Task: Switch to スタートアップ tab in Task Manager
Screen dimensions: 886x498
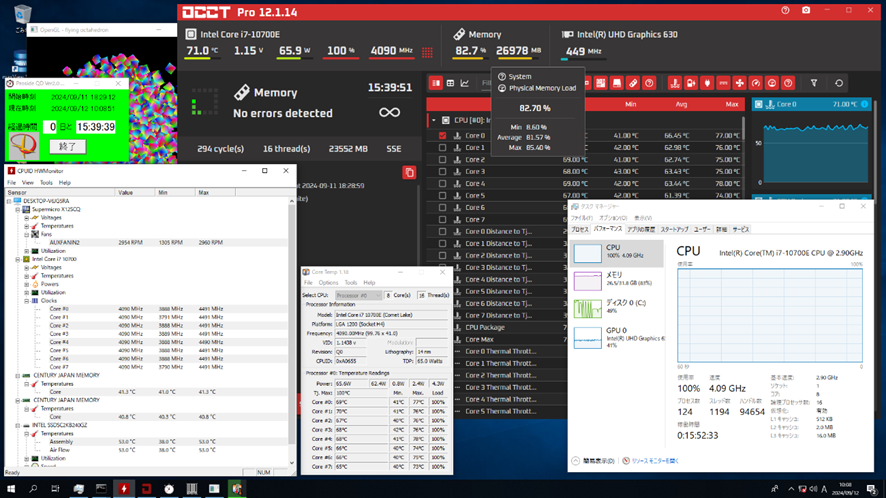Action: (674, 229)
